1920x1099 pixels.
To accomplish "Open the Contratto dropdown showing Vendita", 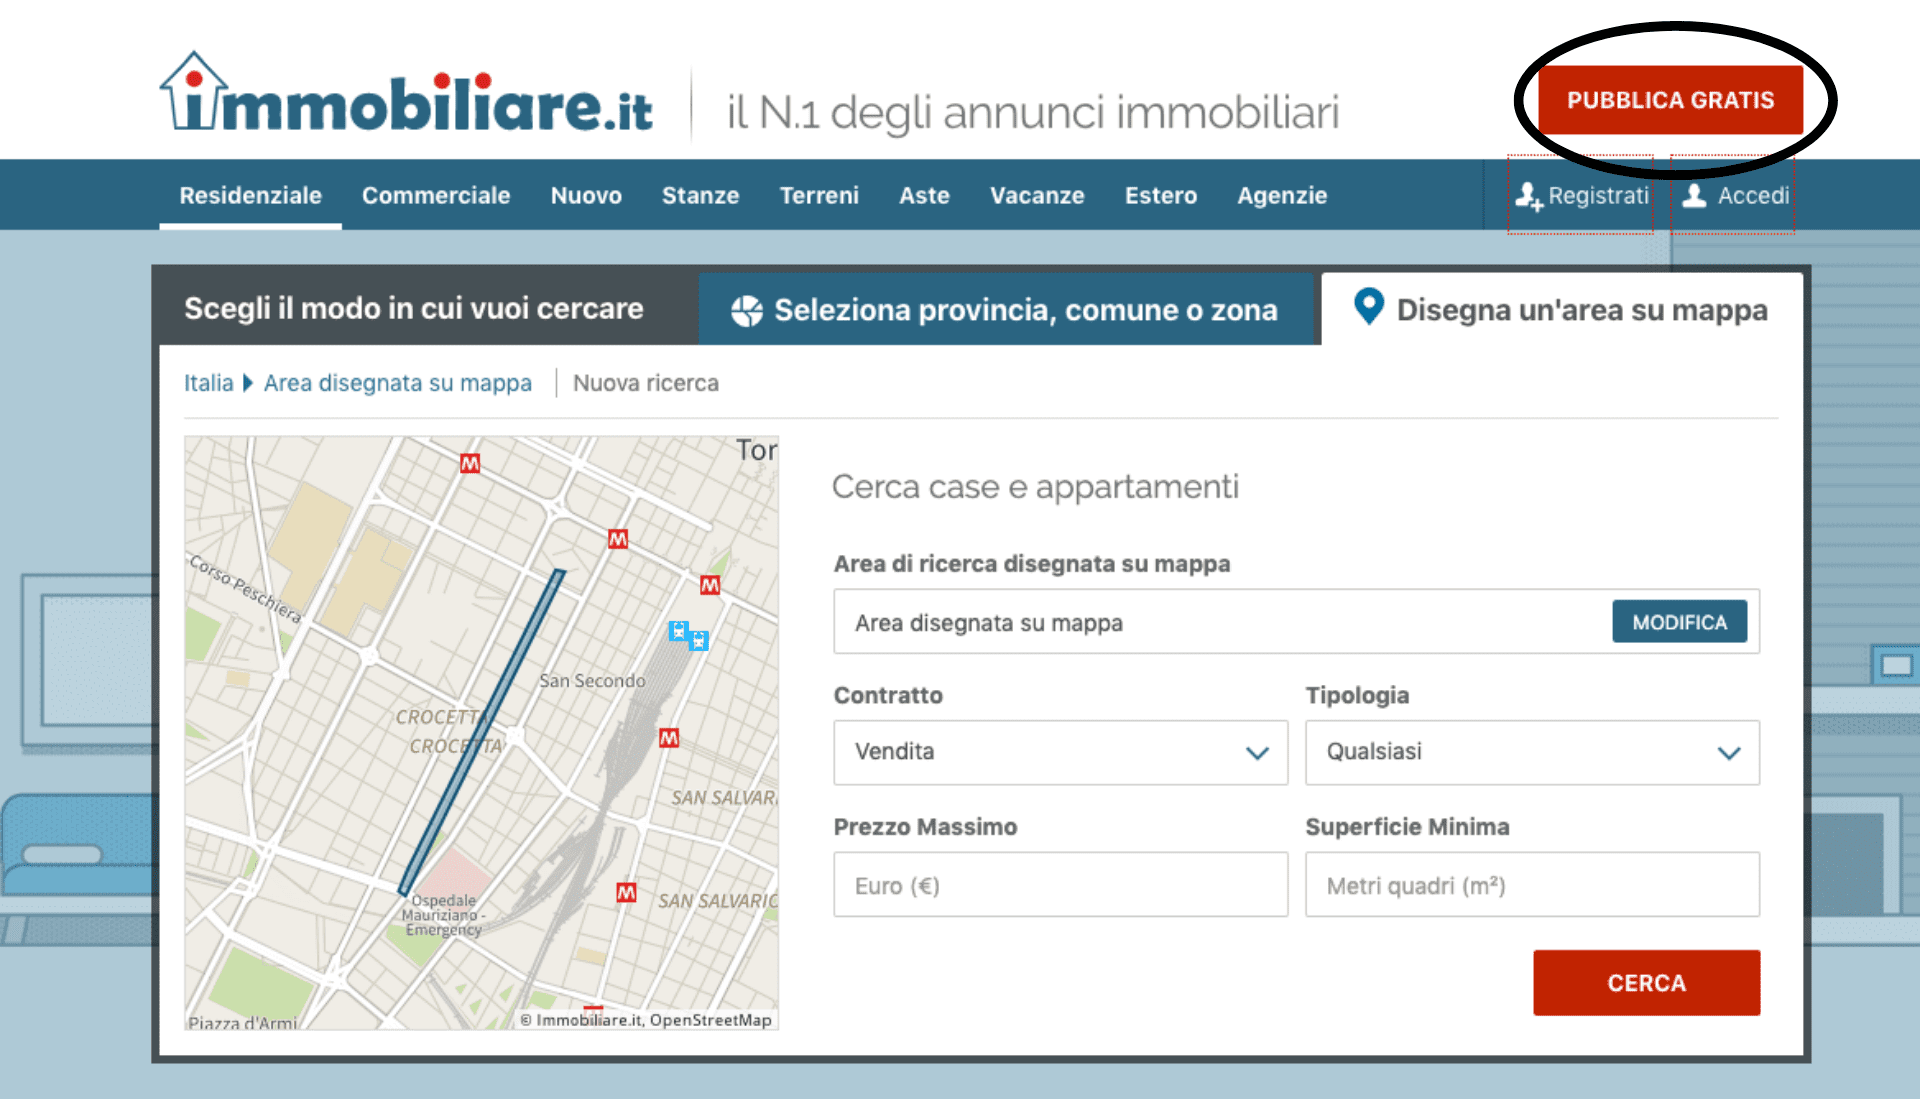I will [1060, 752].
